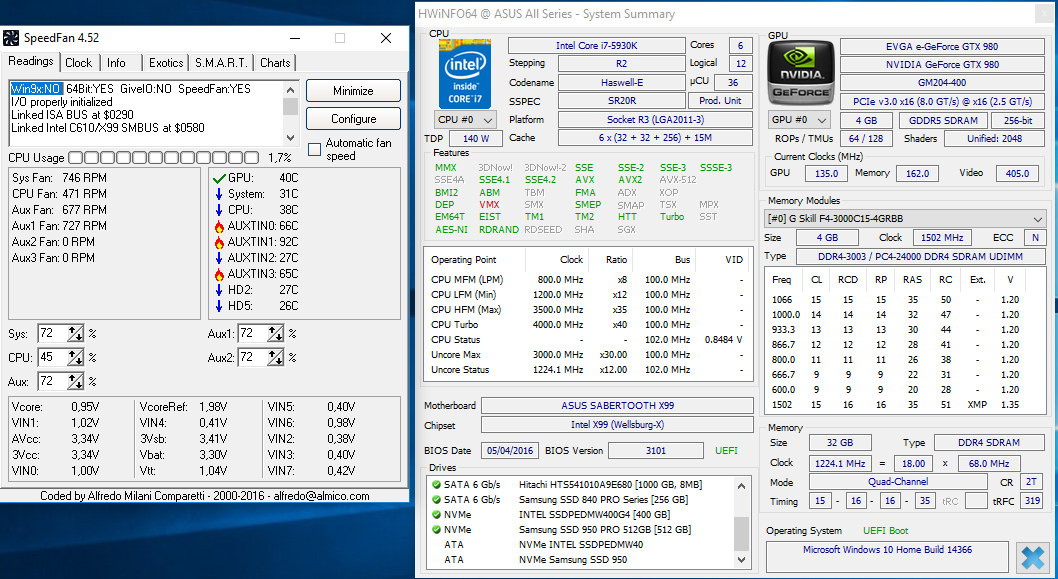Adjust the Sys fan speed stepper arrows
The height and width of the screenshot is (579, 1058).
pyautogui.click(x=76, y=333)
